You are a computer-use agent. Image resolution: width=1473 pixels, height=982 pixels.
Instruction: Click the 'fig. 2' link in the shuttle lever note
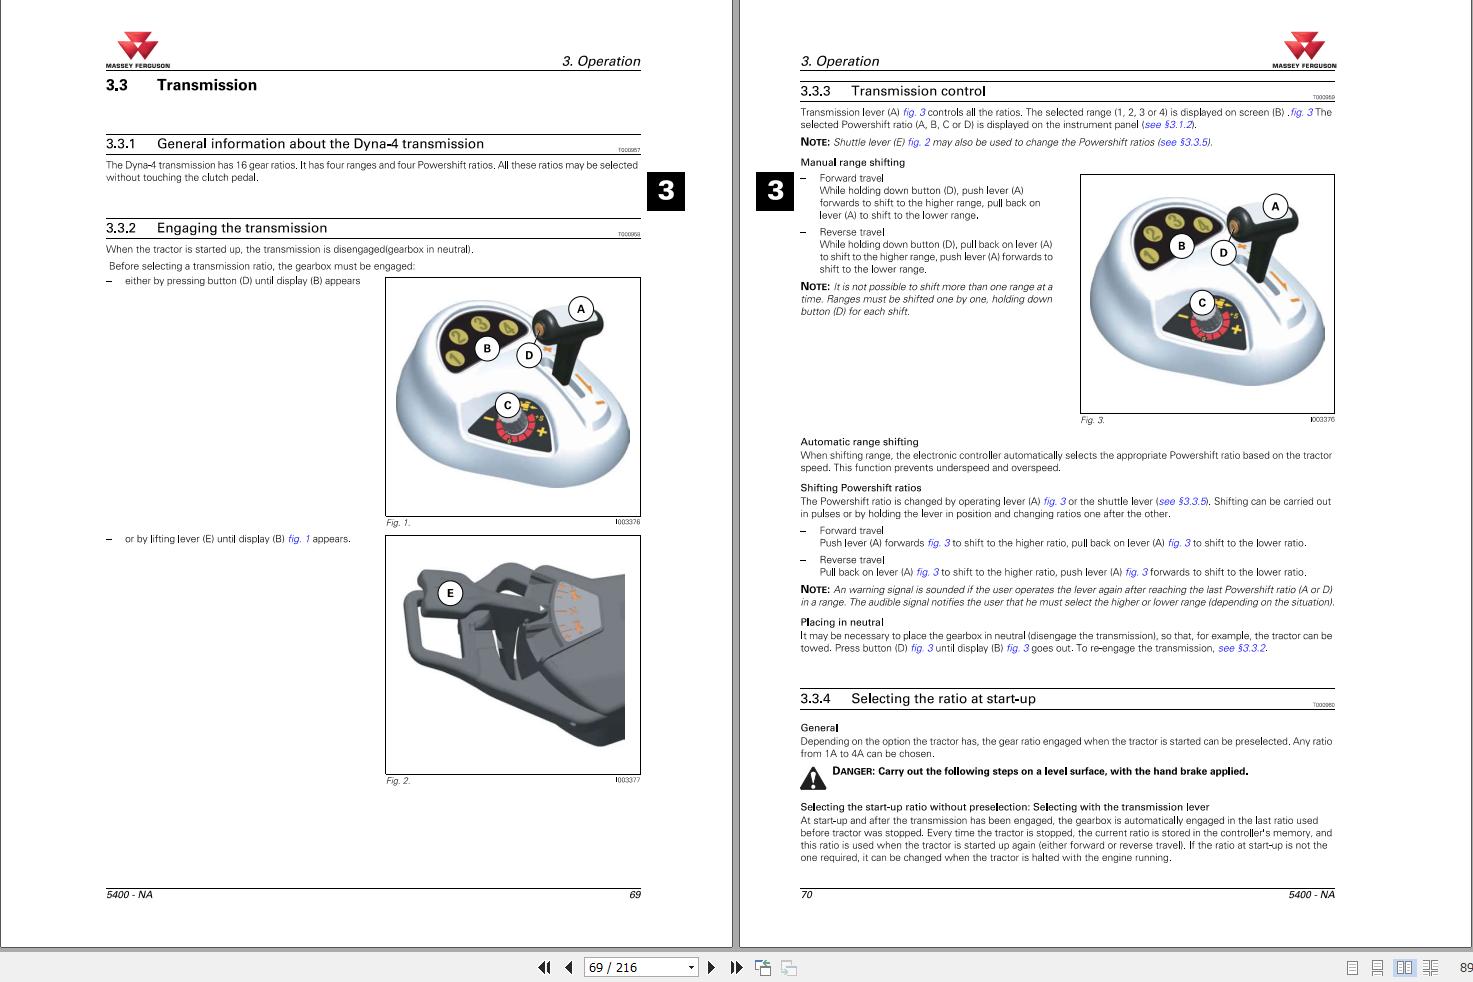[918, 142]
